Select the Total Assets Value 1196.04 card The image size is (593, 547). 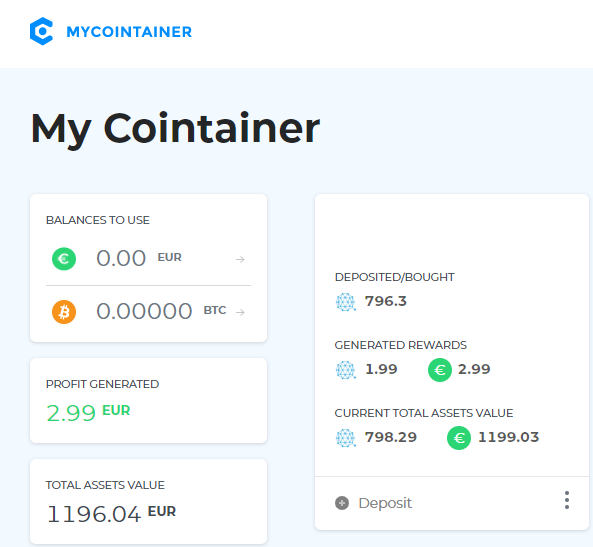click(148, 502)
